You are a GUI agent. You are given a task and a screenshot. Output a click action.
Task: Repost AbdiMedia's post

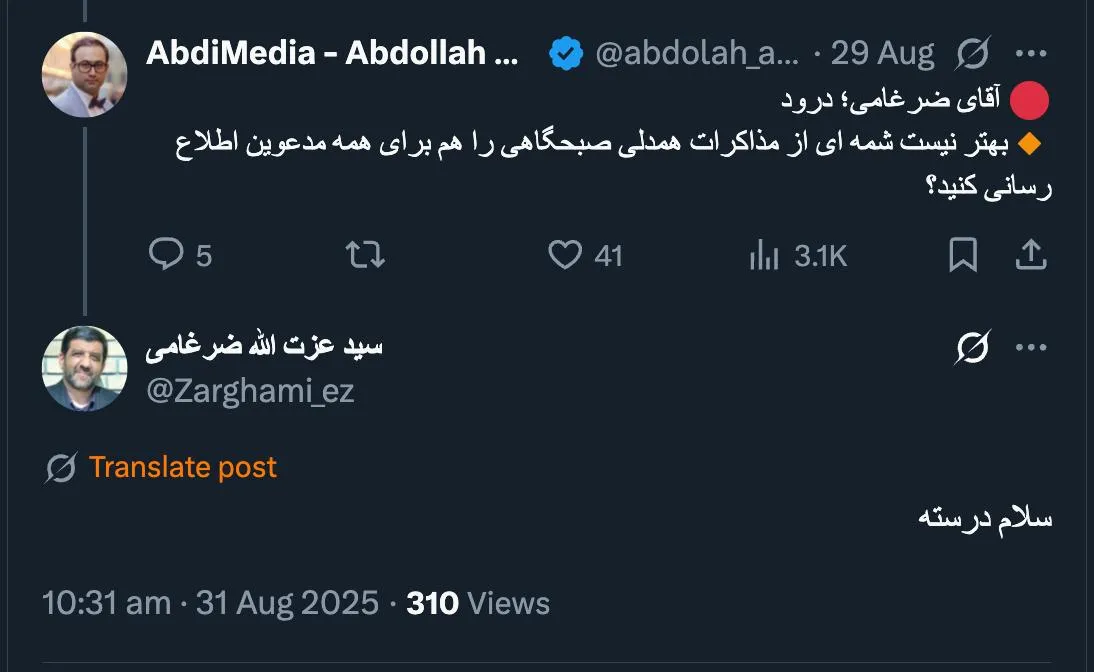(x=365, y=256)
